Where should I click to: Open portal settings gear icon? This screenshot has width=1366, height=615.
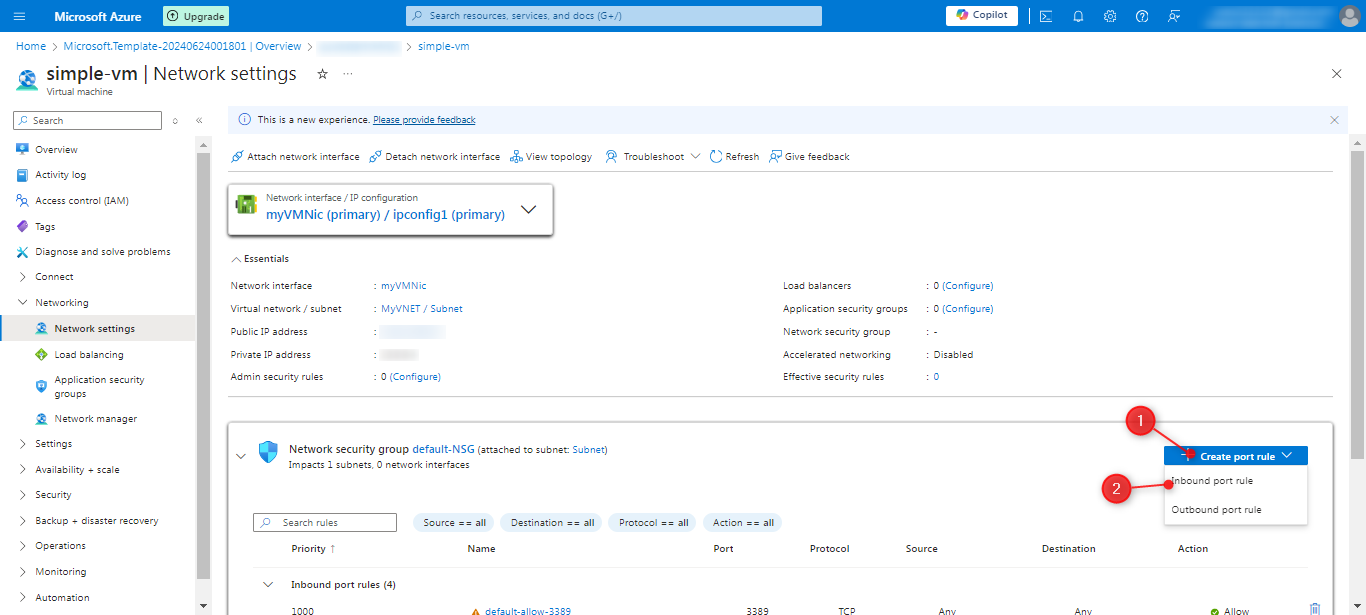click(1110, 16)
